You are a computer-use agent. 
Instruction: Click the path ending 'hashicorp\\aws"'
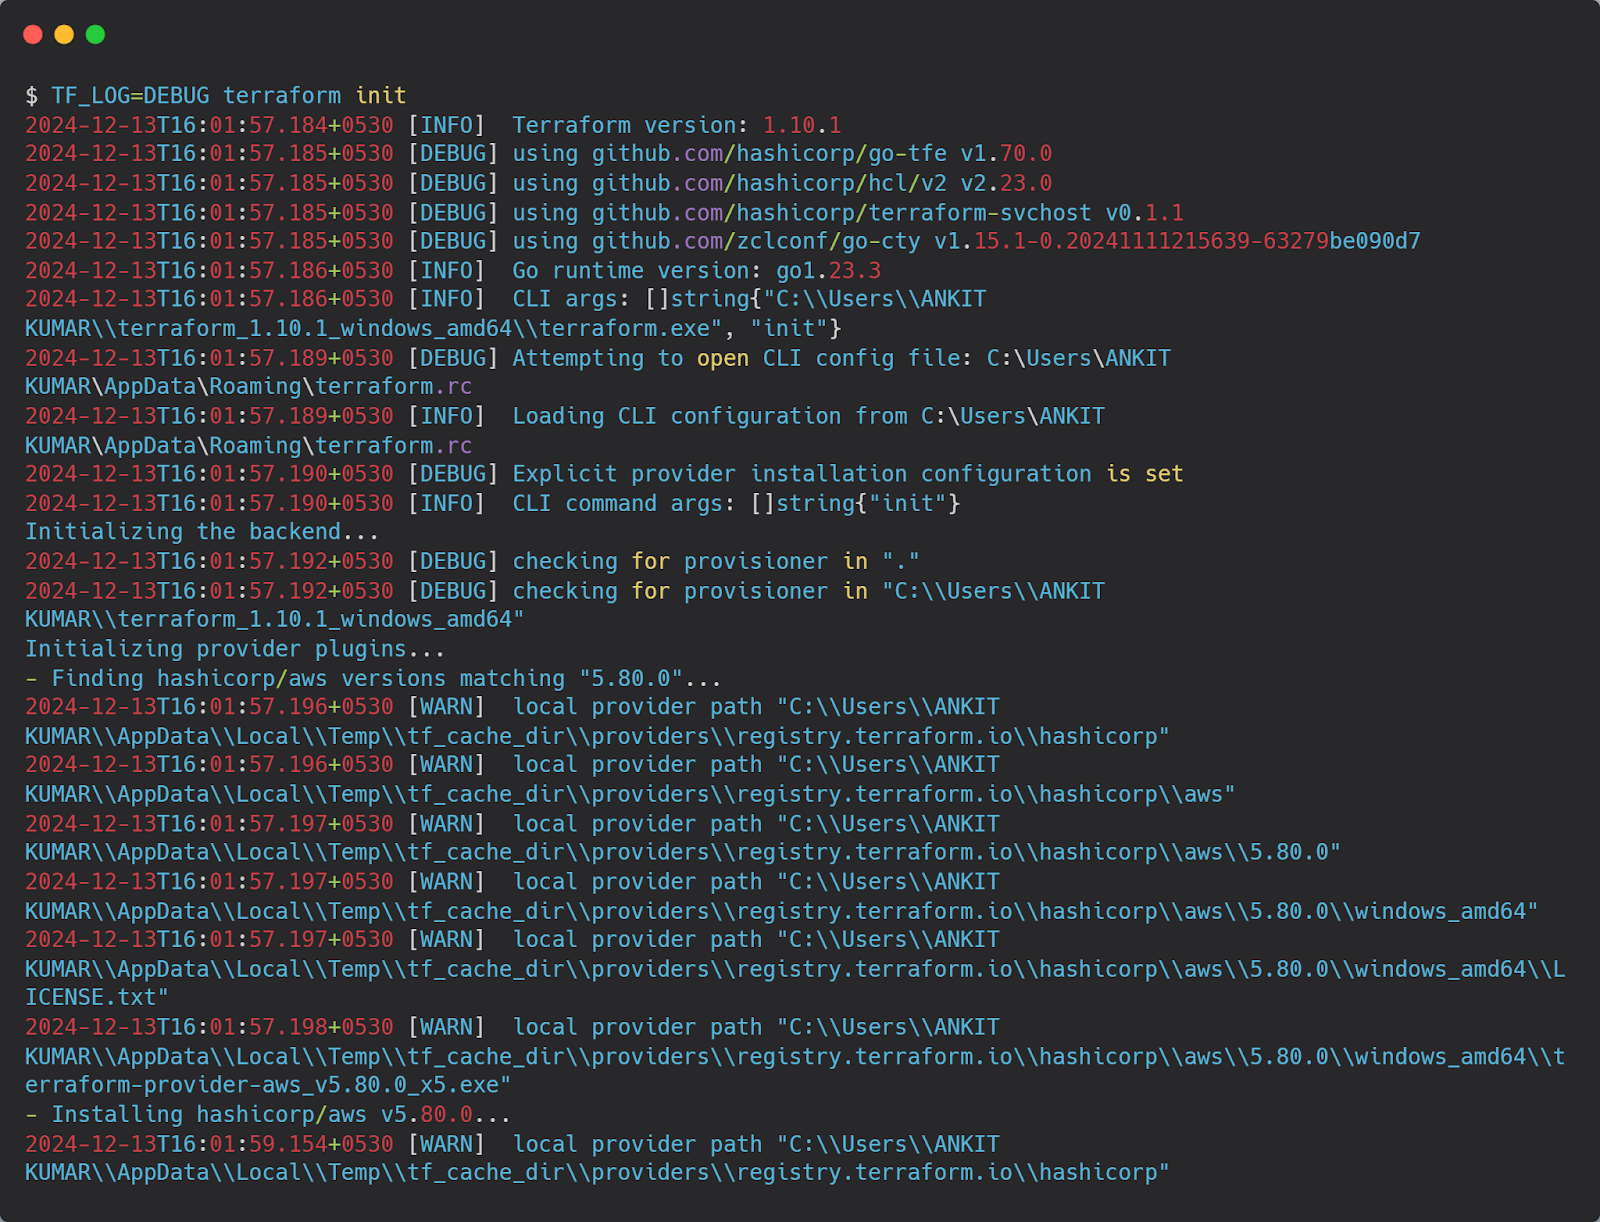coord(630,795)
